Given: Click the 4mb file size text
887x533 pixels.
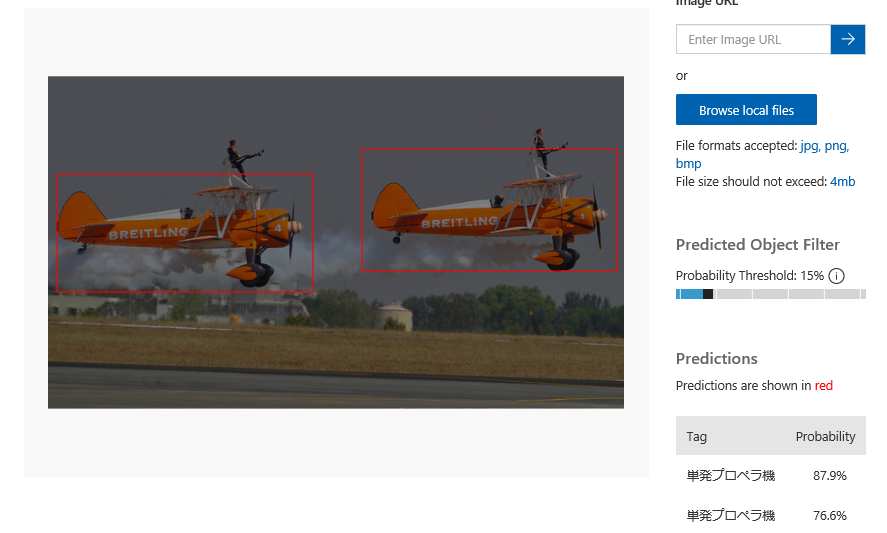Looking at the screenshot, I should [842, 182].
